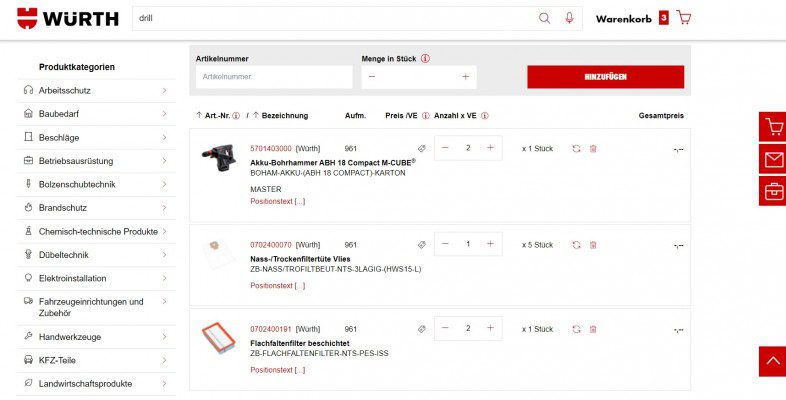This screenshot has width=786, height=400.
Task: Sort by Bezeichnung arrow
Action: click(256, 115)
